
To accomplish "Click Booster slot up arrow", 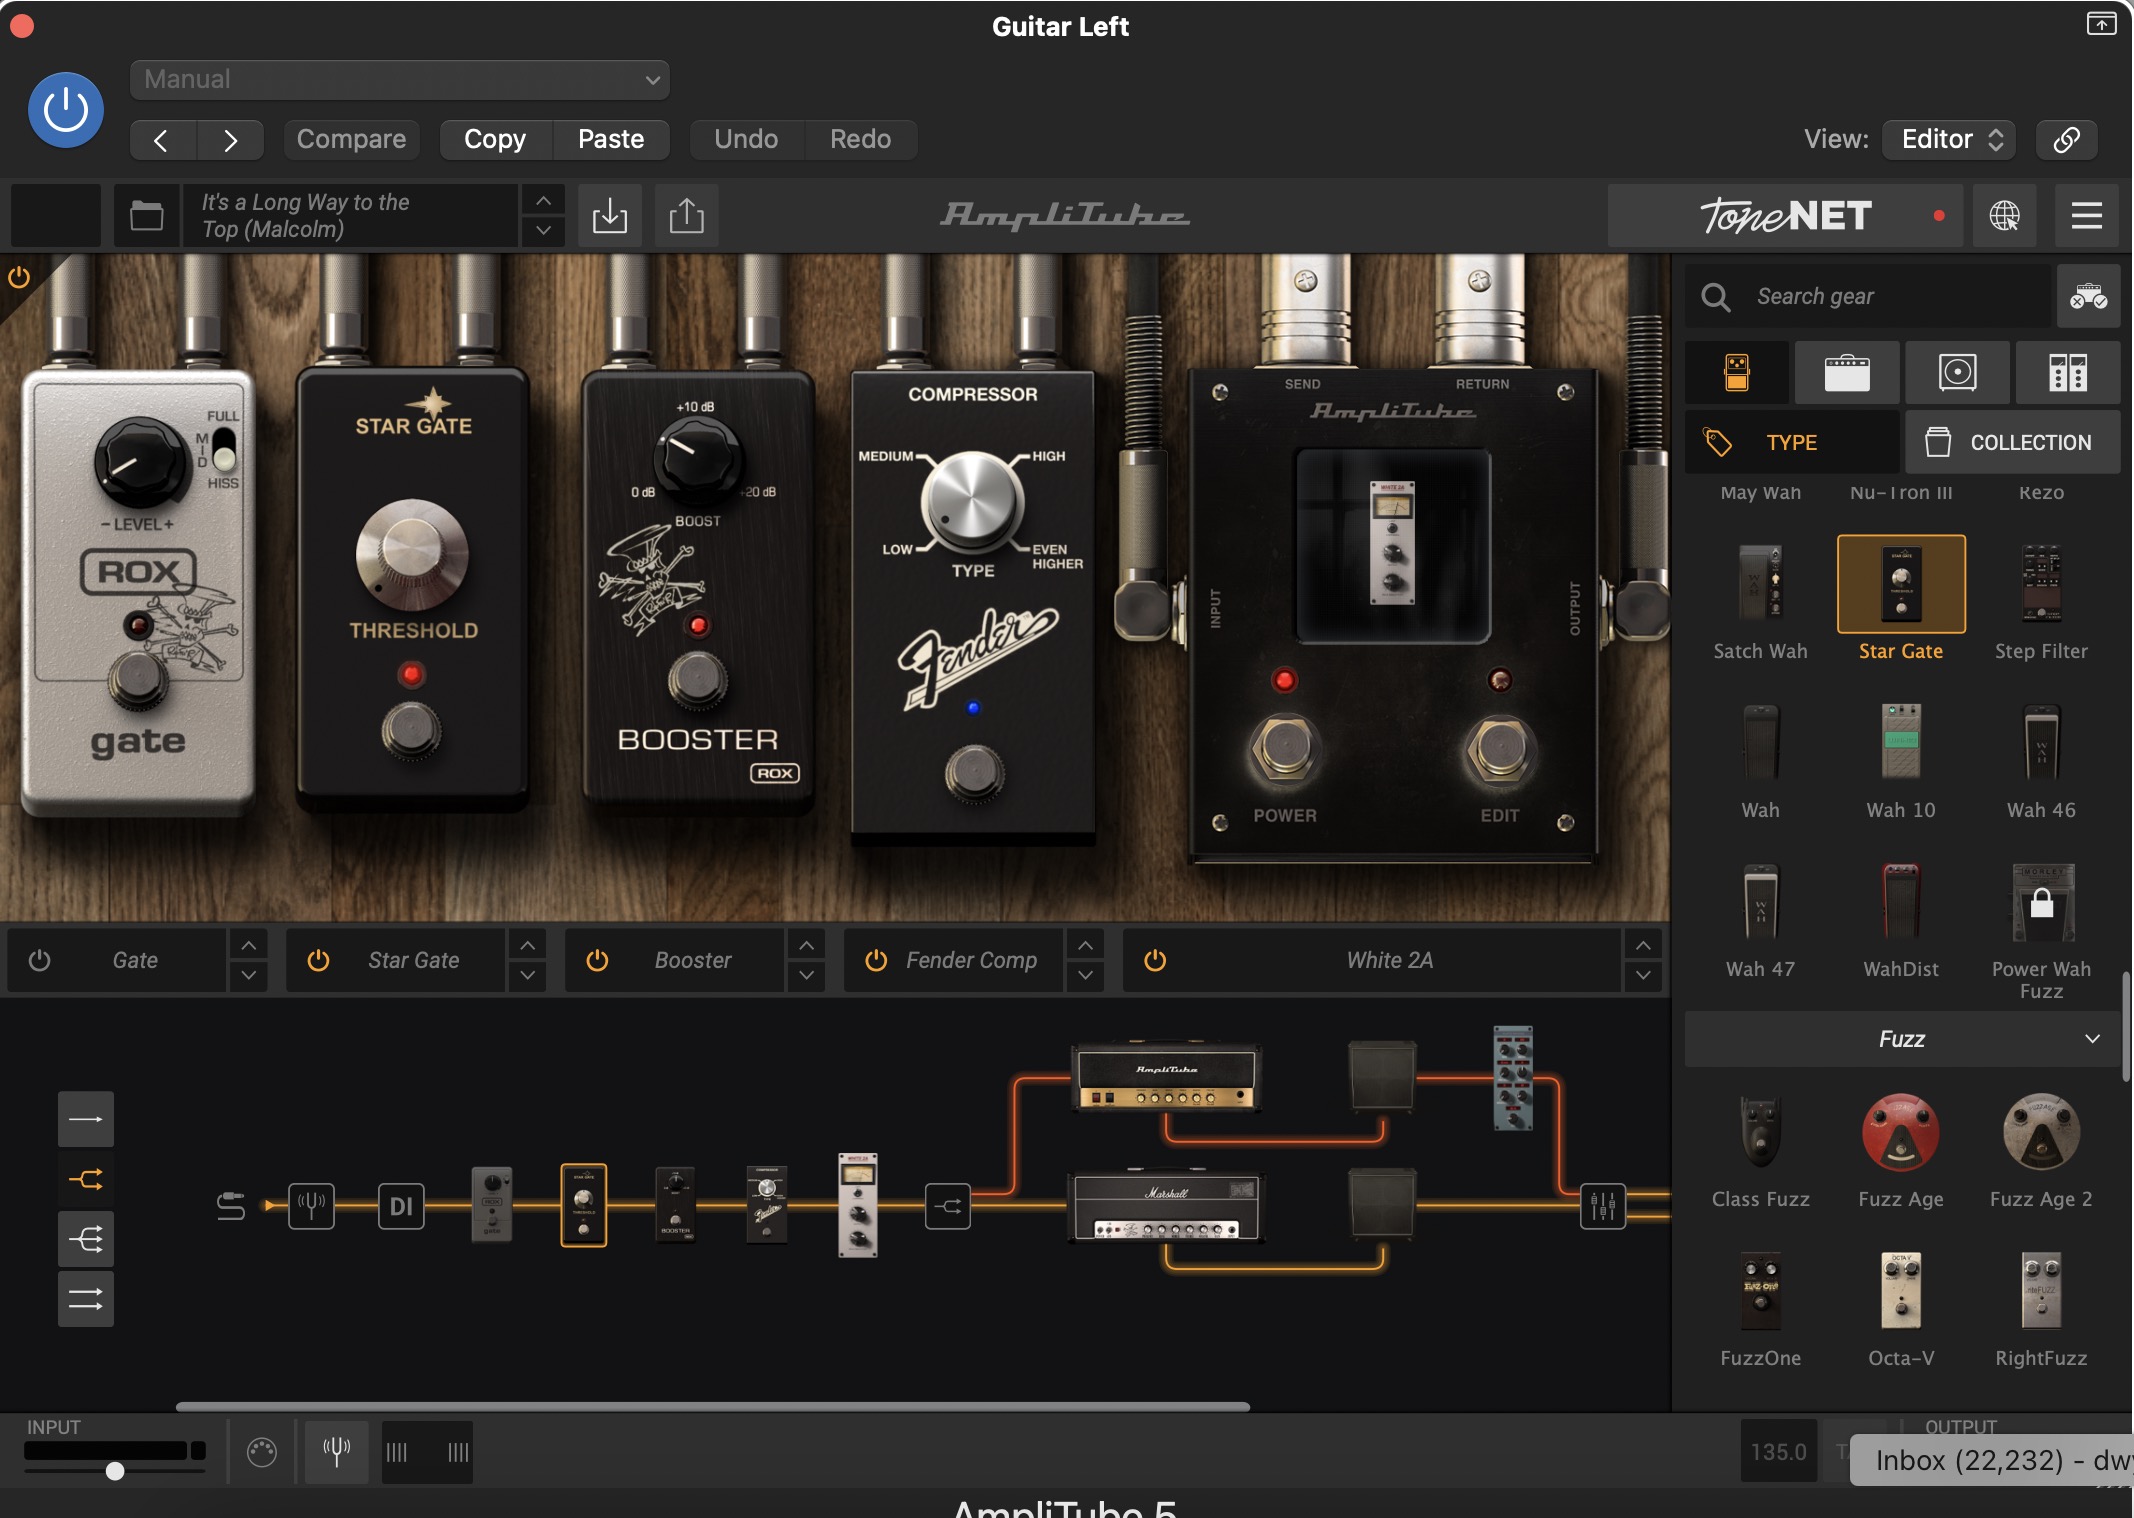I will (x=806, y=945).
